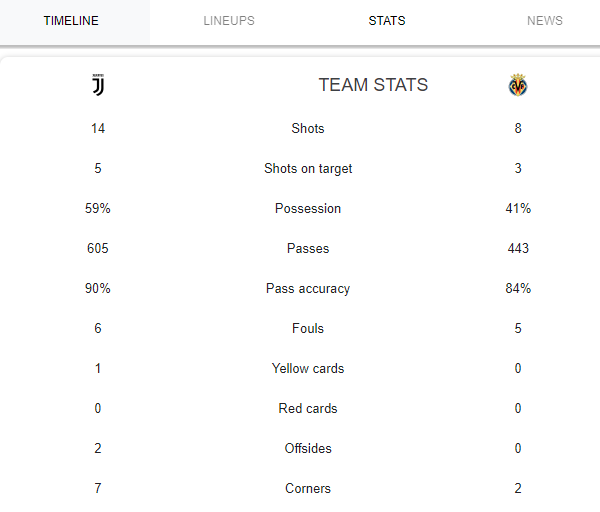Go to the NEWS tab
The width and height of the screenshot is (600, 512).
click(545, 21)
